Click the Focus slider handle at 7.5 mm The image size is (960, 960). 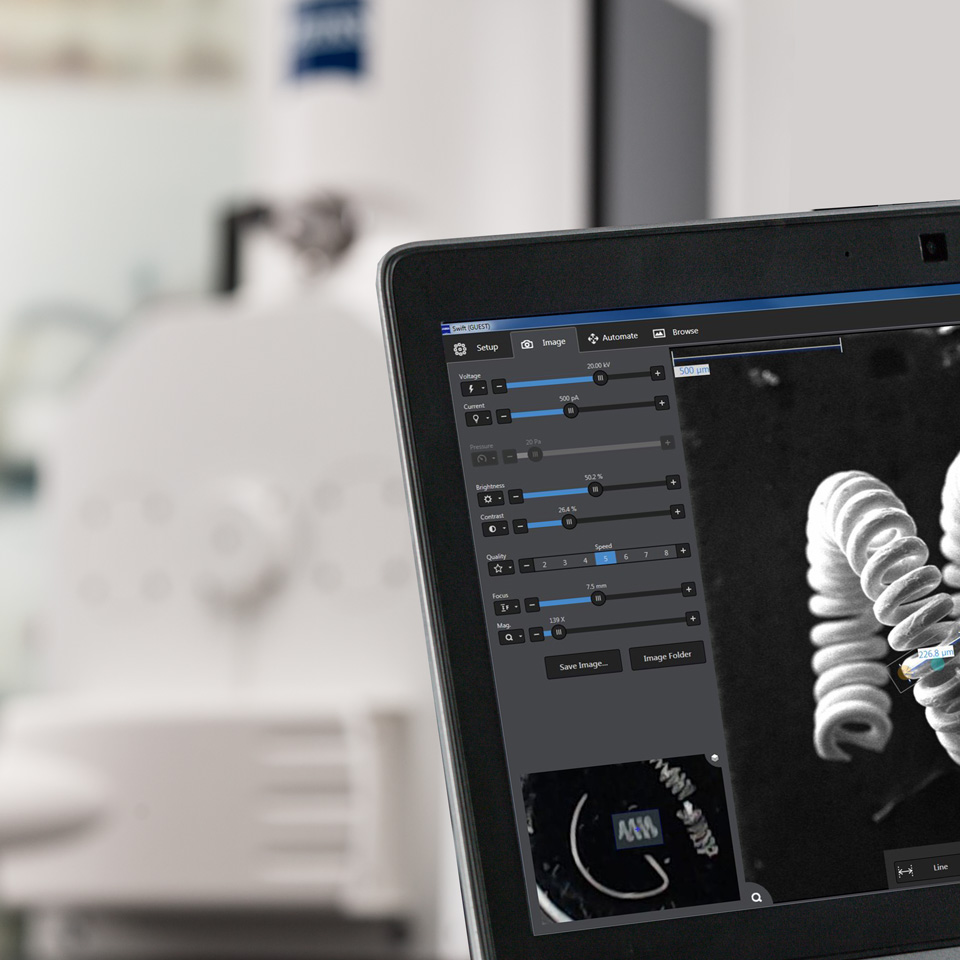point(598,599)
